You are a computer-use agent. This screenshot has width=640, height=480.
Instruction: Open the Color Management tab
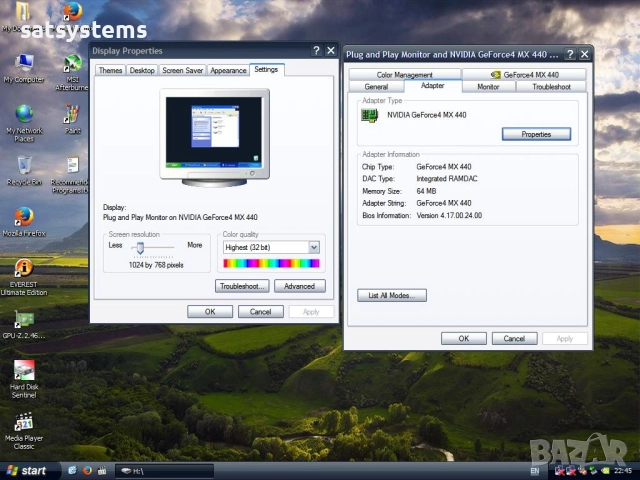click(x=404, y=75)
